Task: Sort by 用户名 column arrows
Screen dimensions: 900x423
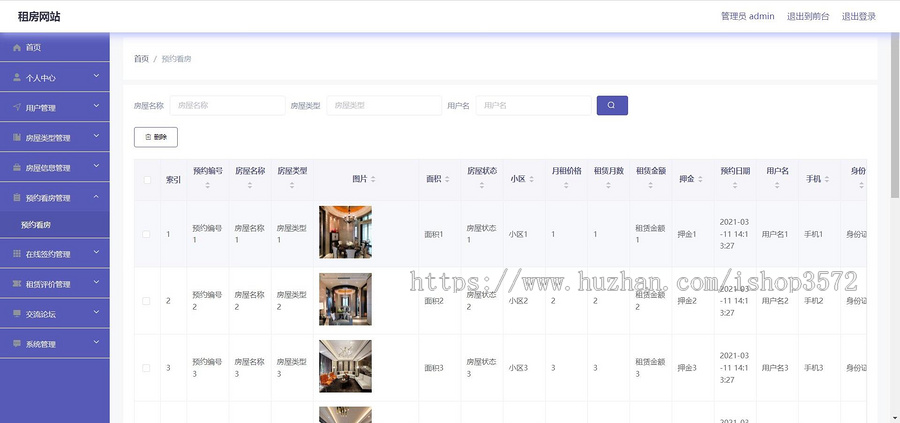Action: [777, 185]
